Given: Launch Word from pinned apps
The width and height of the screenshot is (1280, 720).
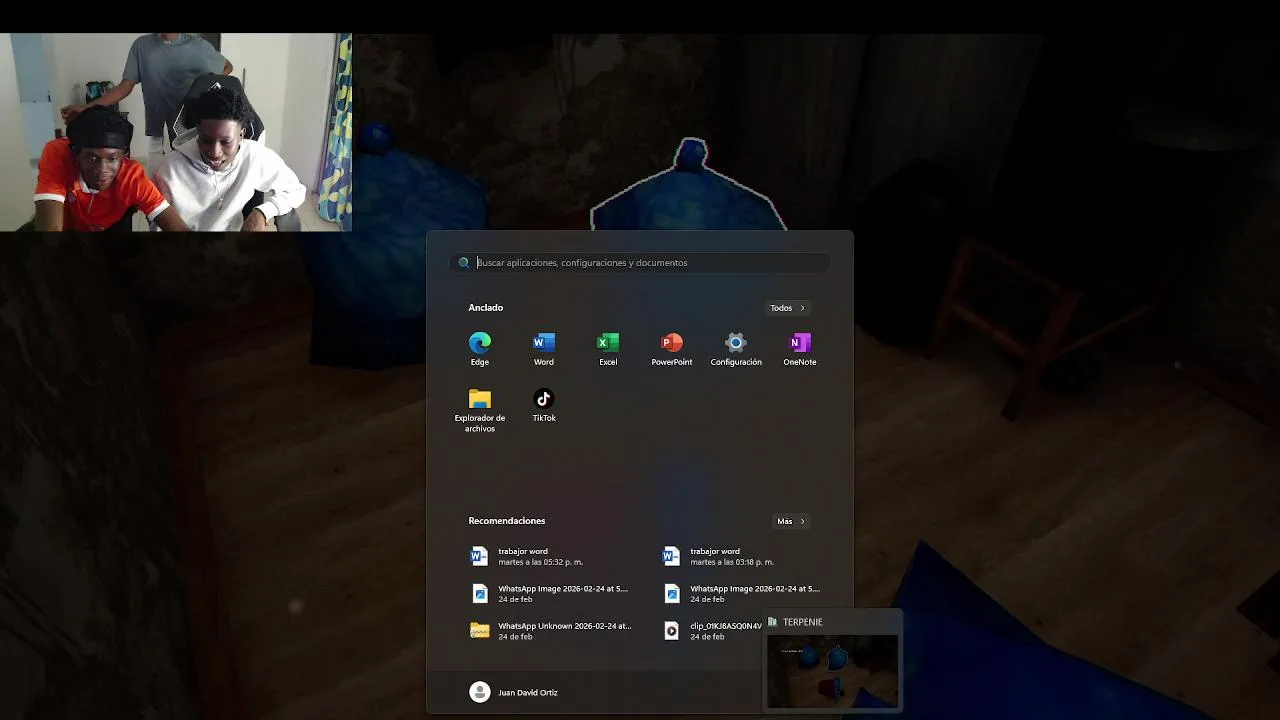Looking at the screenshot, I should 544,348.
